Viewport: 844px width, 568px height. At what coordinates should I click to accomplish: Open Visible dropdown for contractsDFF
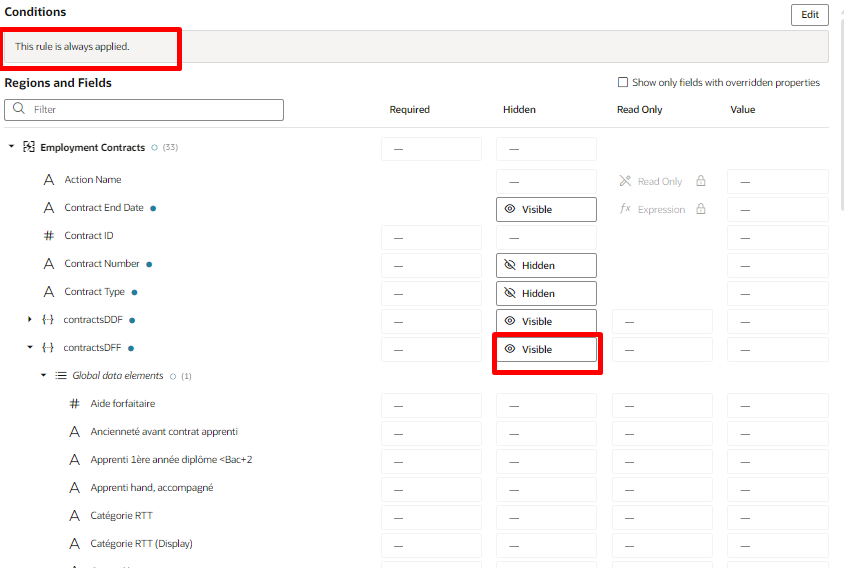pos(546,349)
